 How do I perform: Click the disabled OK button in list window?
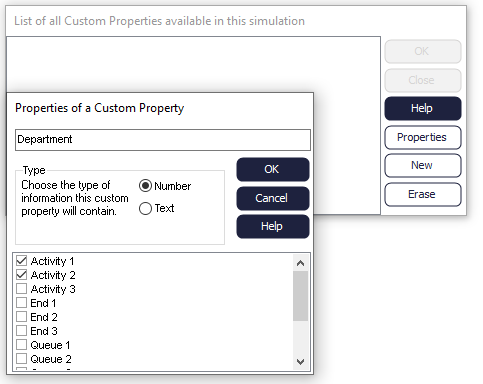(423, 51)
